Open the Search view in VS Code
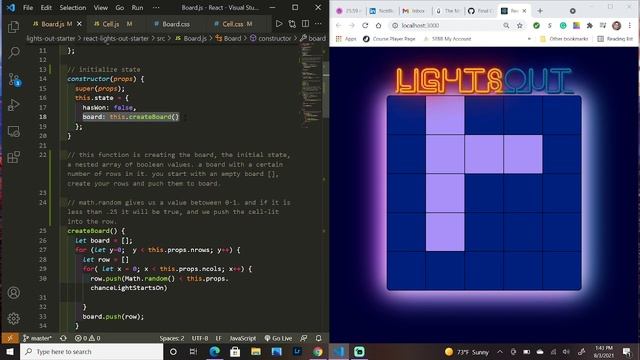 pyautogui.click(x=13, y=52)
